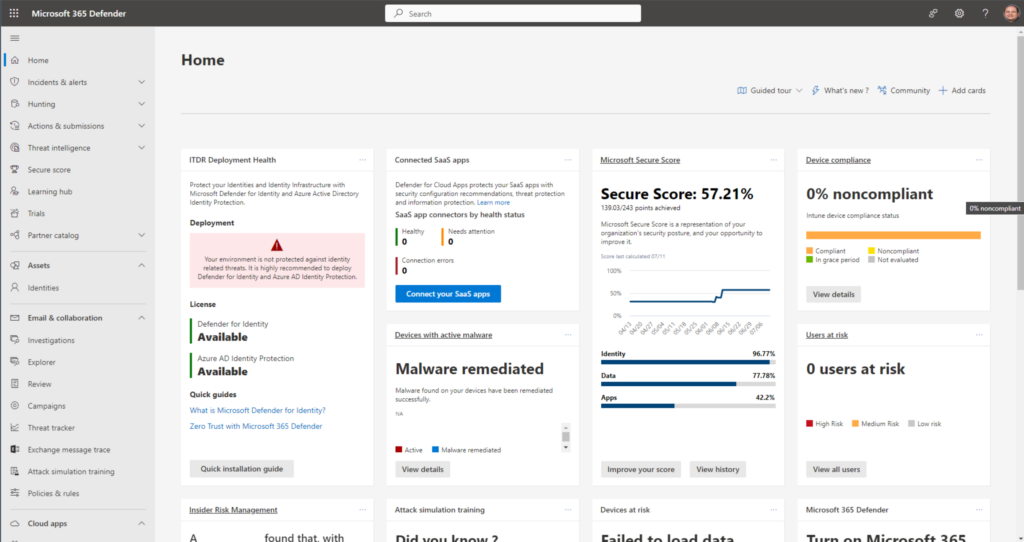Click the Exchange message trace icon
Image resolution: width=1024 pixels, height=542 pixels.
click(14, 449)
